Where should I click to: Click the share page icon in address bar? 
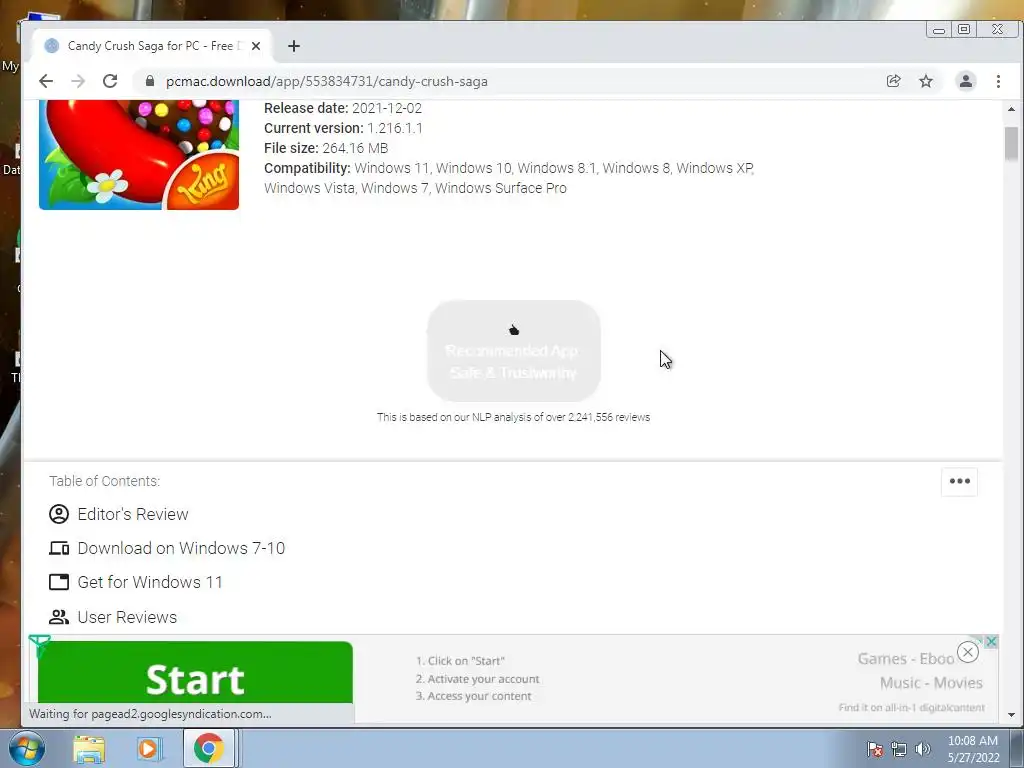tap(893, 81)
